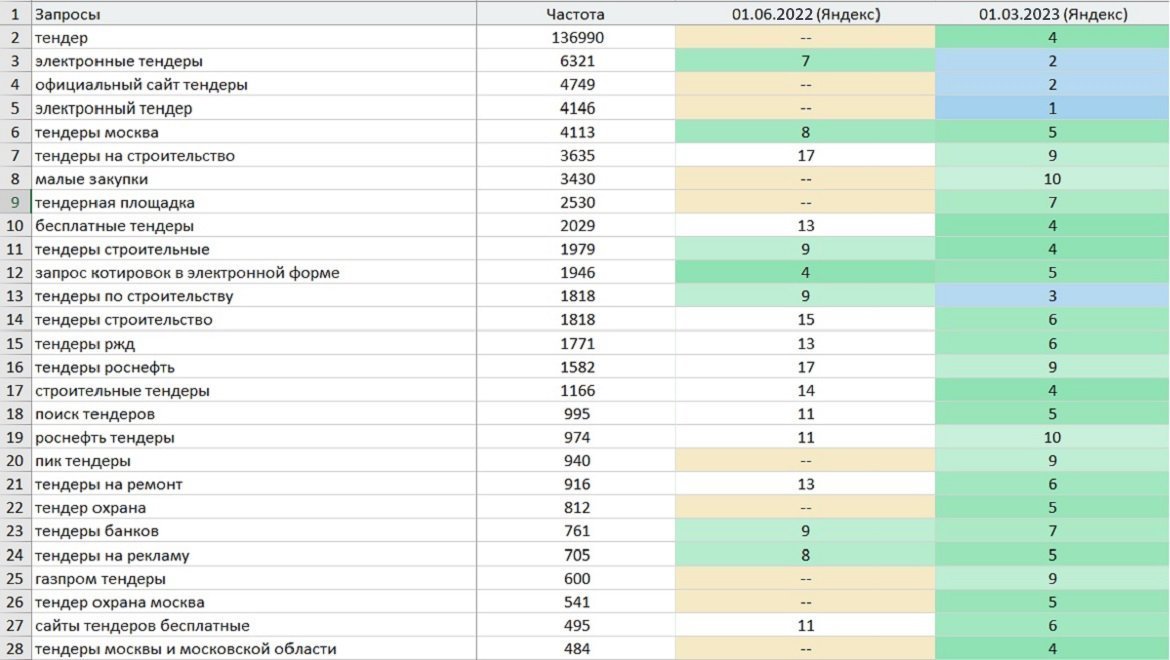Select the 'Запросы' header cell
The image size is (1170, 660).
tap(254, 13)
